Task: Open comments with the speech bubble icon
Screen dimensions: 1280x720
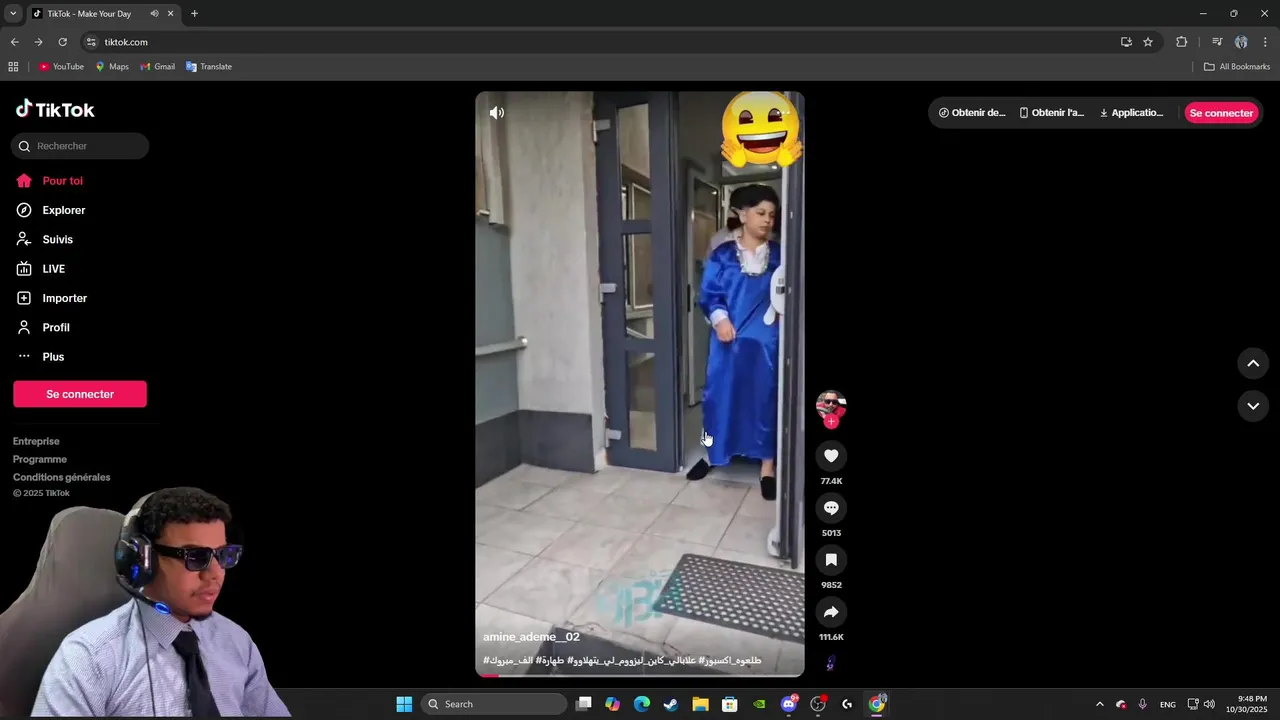Action: point(831,508)
